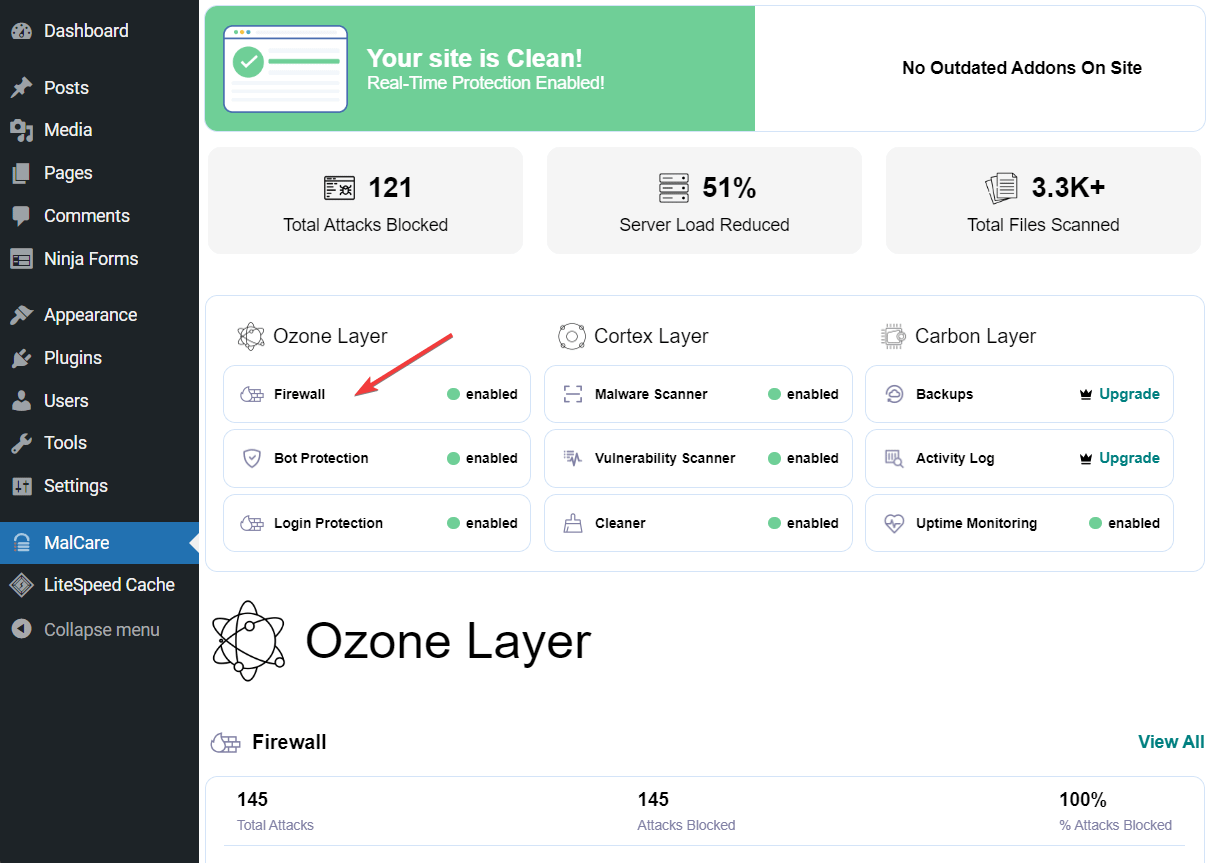This screenshot has width=1210, height=863.
Task: Collapse the WordPress admin menu
Action: click(x=100, y=630)
